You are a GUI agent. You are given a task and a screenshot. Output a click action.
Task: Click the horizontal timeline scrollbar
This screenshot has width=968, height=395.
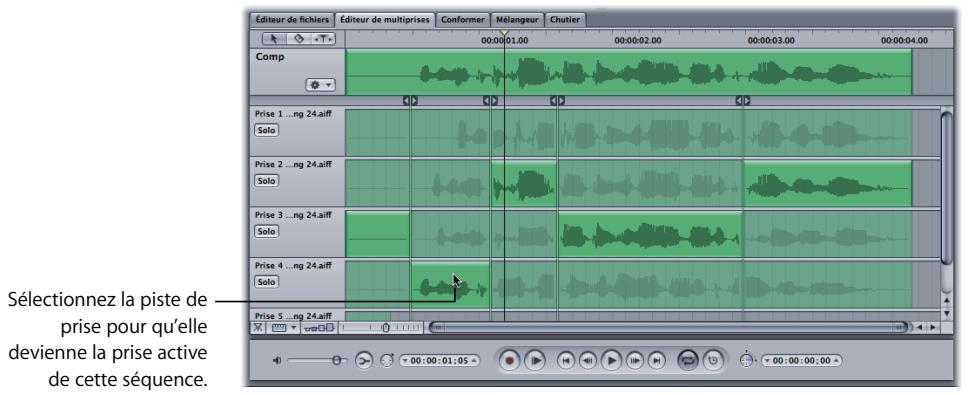pos(670,328)
